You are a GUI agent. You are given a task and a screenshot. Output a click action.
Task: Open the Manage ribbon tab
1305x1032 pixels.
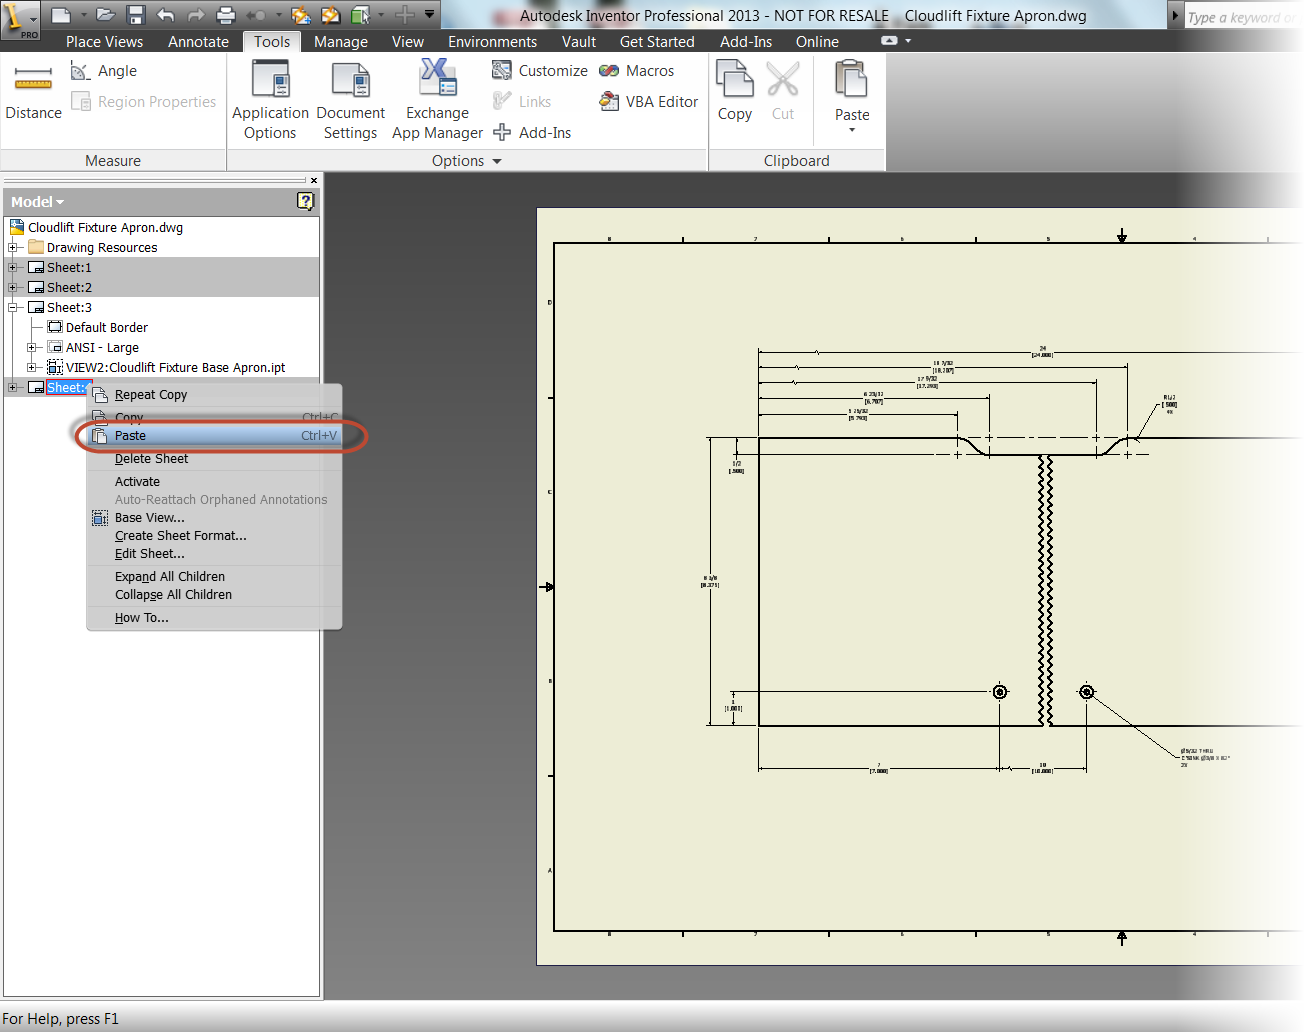[341, 42]
